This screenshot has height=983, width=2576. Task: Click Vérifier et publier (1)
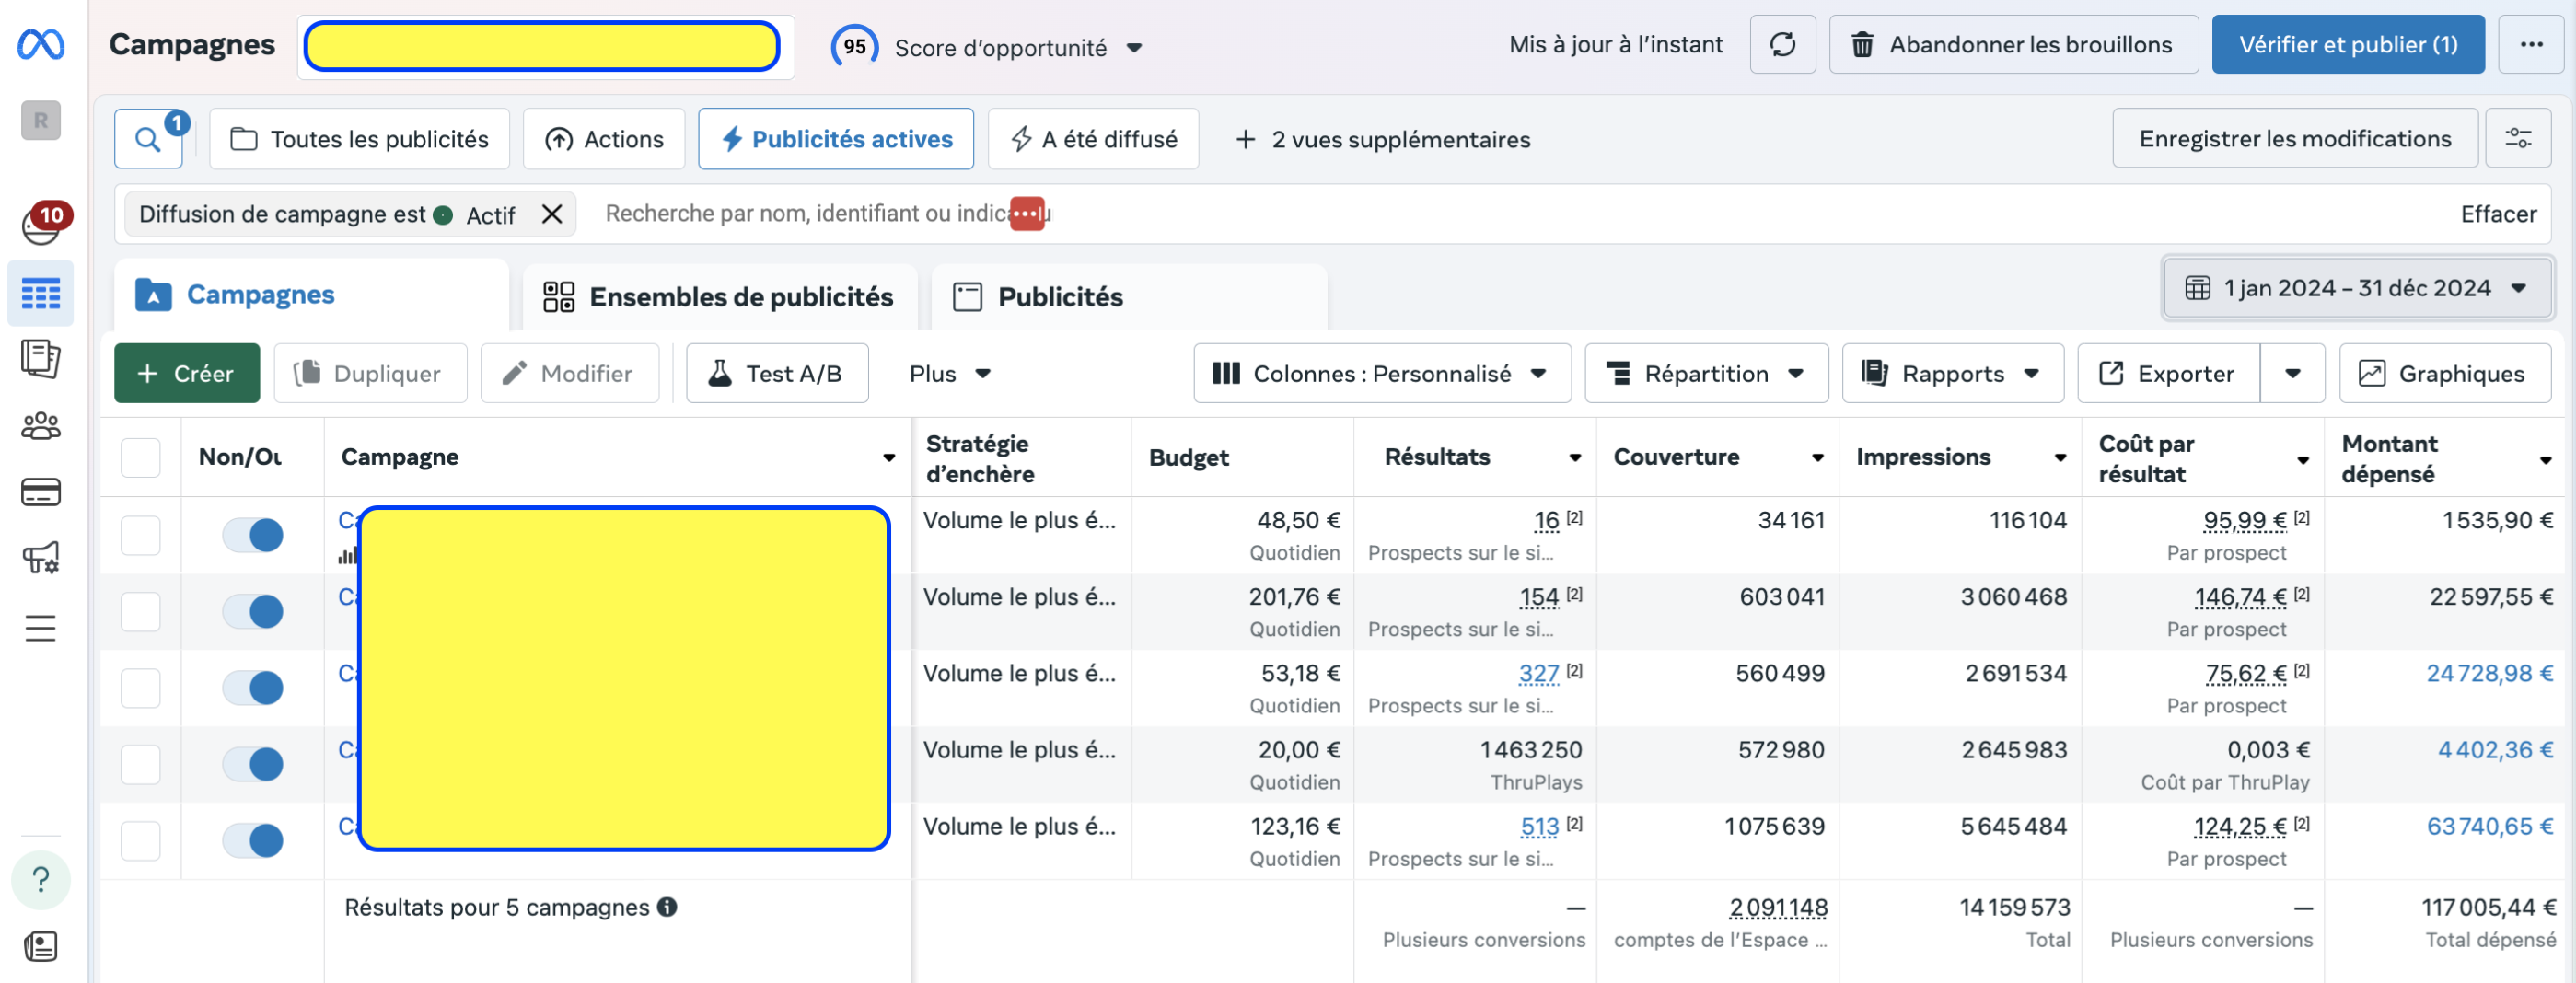tap(2347, 44)
